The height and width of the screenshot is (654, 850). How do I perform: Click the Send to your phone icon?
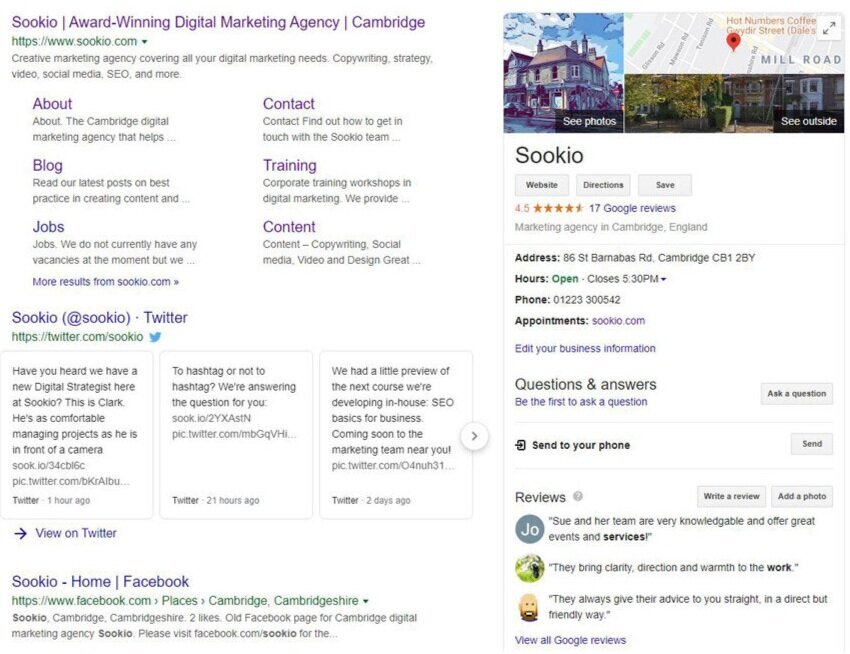tap(520, 445)
